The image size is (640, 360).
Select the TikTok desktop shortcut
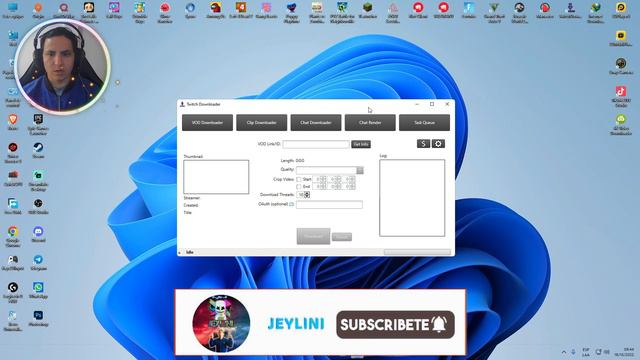621,96
